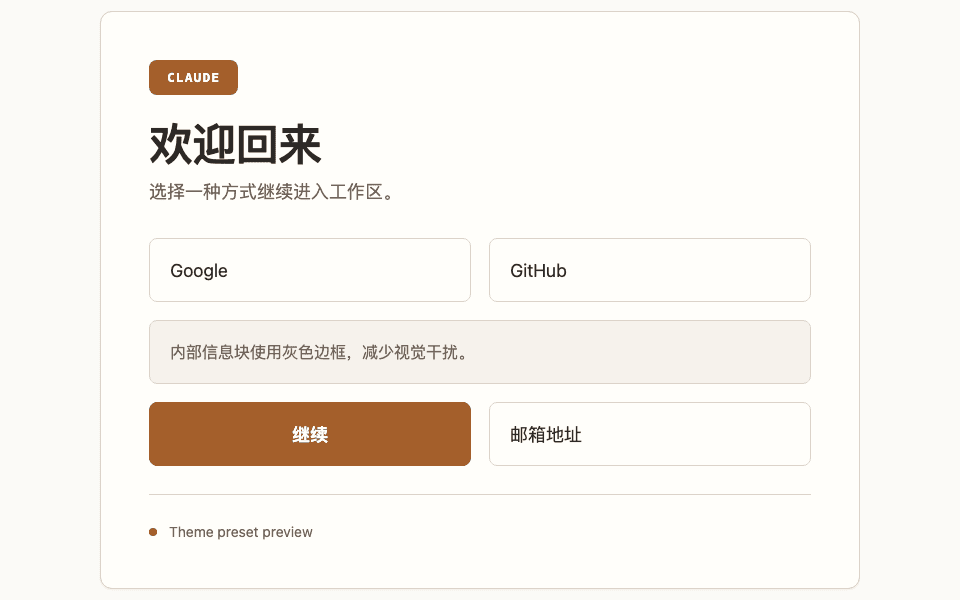Choose the GitHub sign-in option
This screenshot has width=960, height=600.
tap(650, 270)
